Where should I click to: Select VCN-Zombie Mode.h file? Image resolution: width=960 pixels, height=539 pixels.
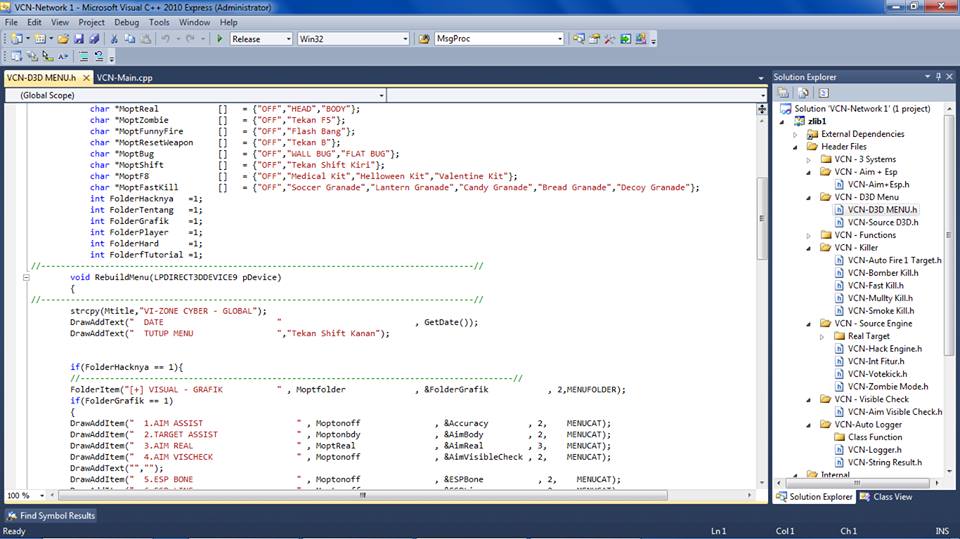tap(888, 387)
